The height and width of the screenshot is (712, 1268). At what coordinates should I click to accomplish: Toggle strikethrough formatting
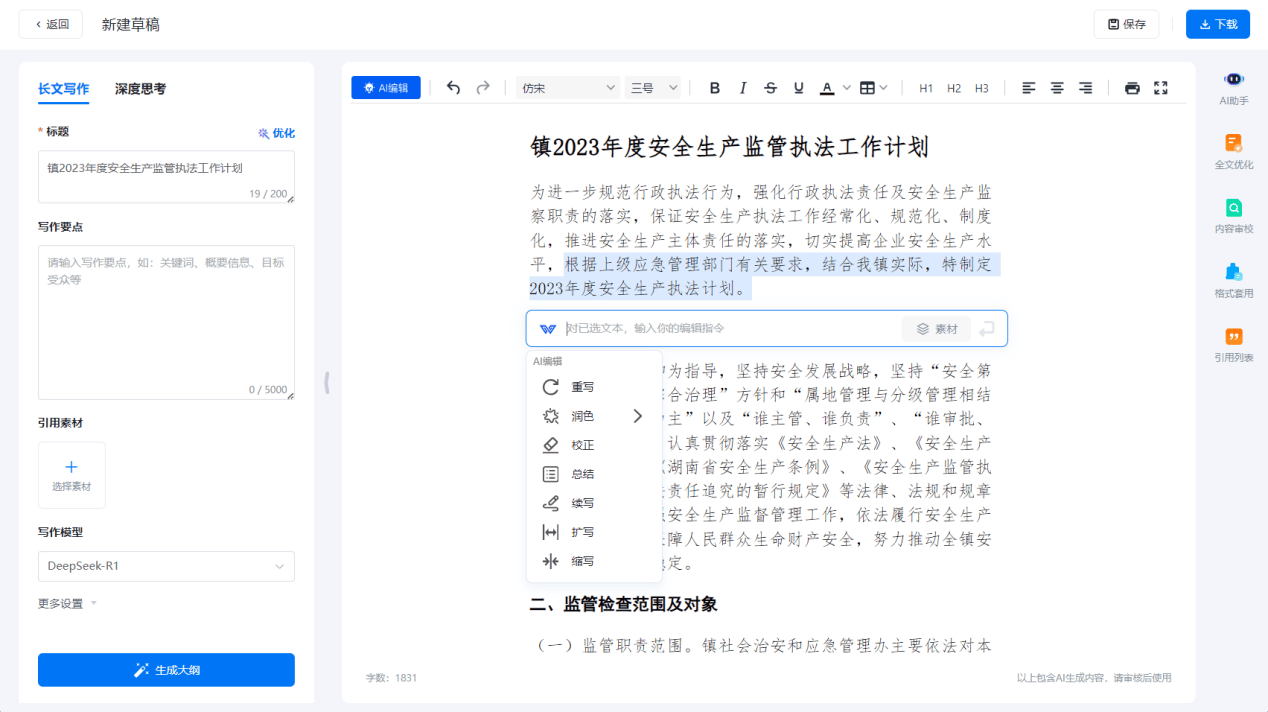(770, 88)
